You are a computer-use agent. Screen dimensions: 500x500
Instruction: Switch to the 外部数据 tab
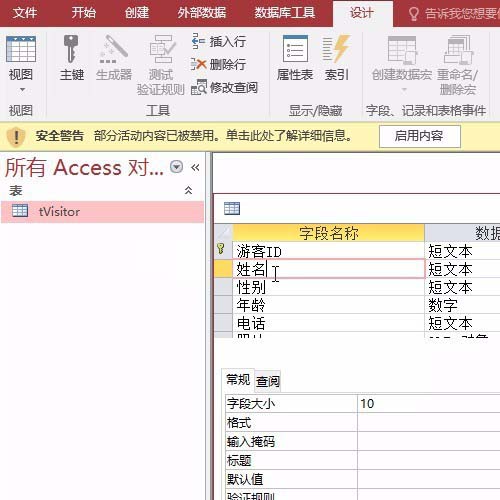point(202,13)
